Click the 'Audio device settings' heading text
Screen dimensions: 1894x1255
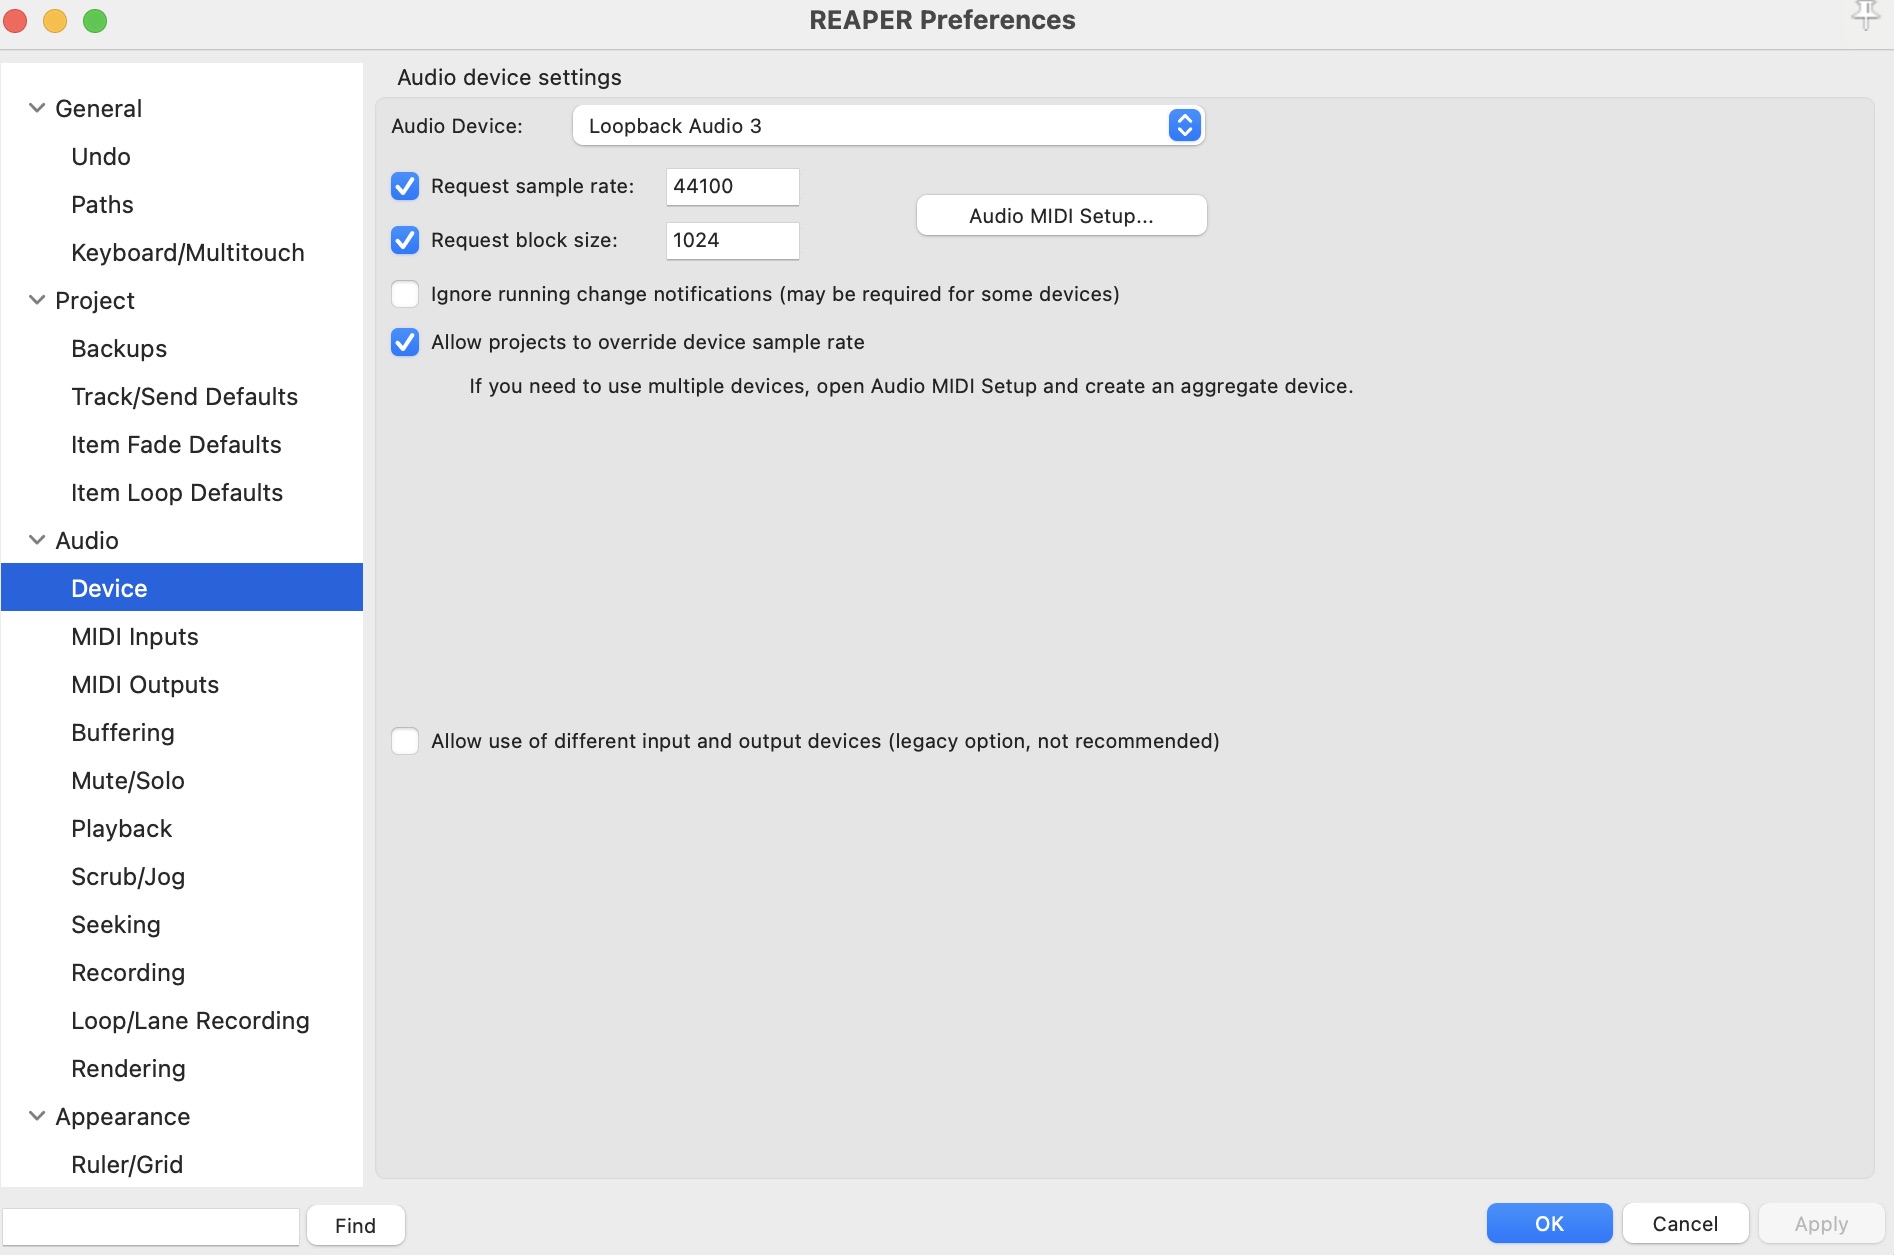click(x=509, y=77)
